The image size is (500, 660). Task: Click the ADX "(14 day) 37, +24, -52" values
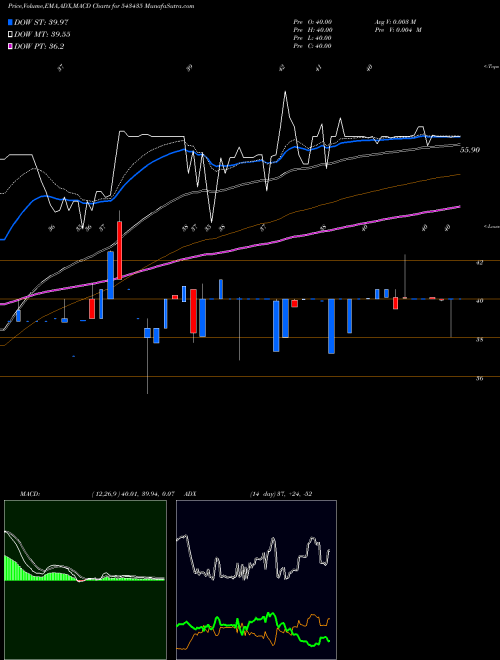(x=281, y=494)
